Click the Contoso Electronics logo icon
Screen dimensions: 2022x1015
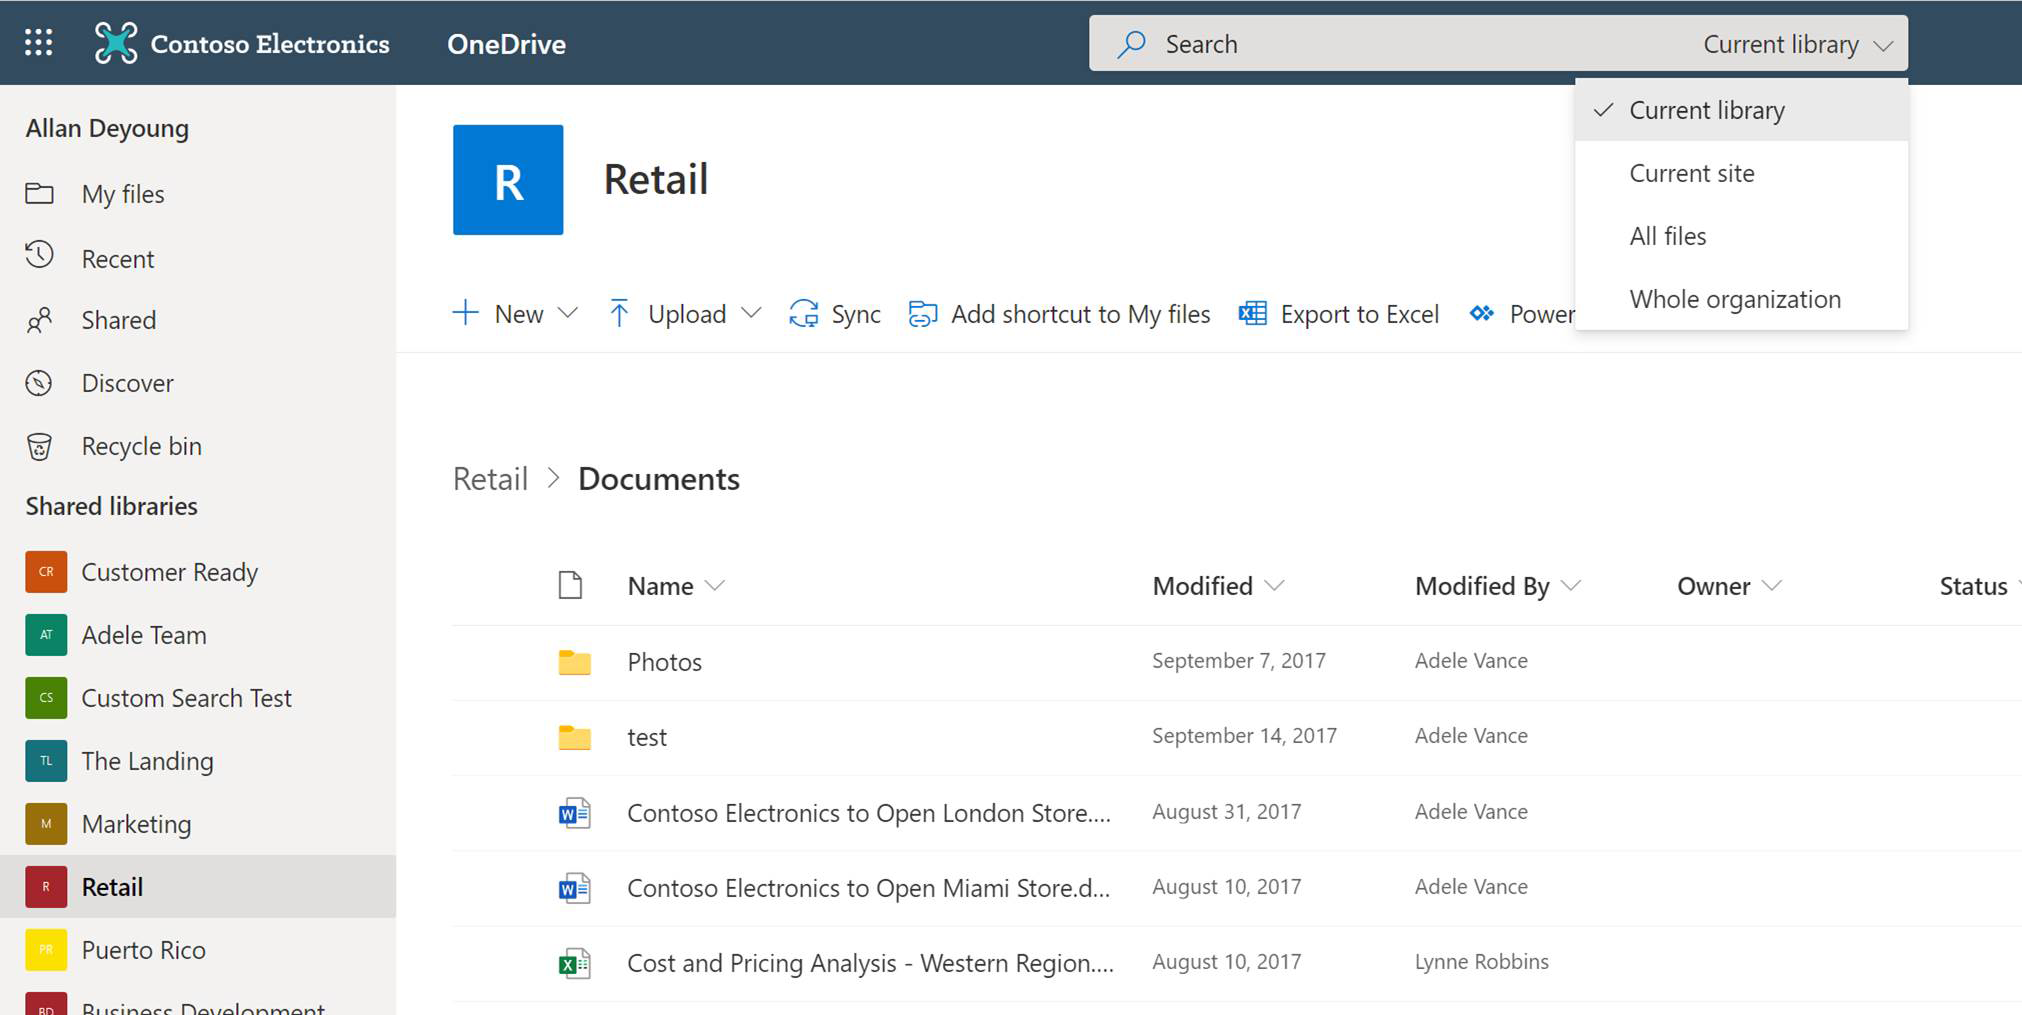click(x=116, y=43)
